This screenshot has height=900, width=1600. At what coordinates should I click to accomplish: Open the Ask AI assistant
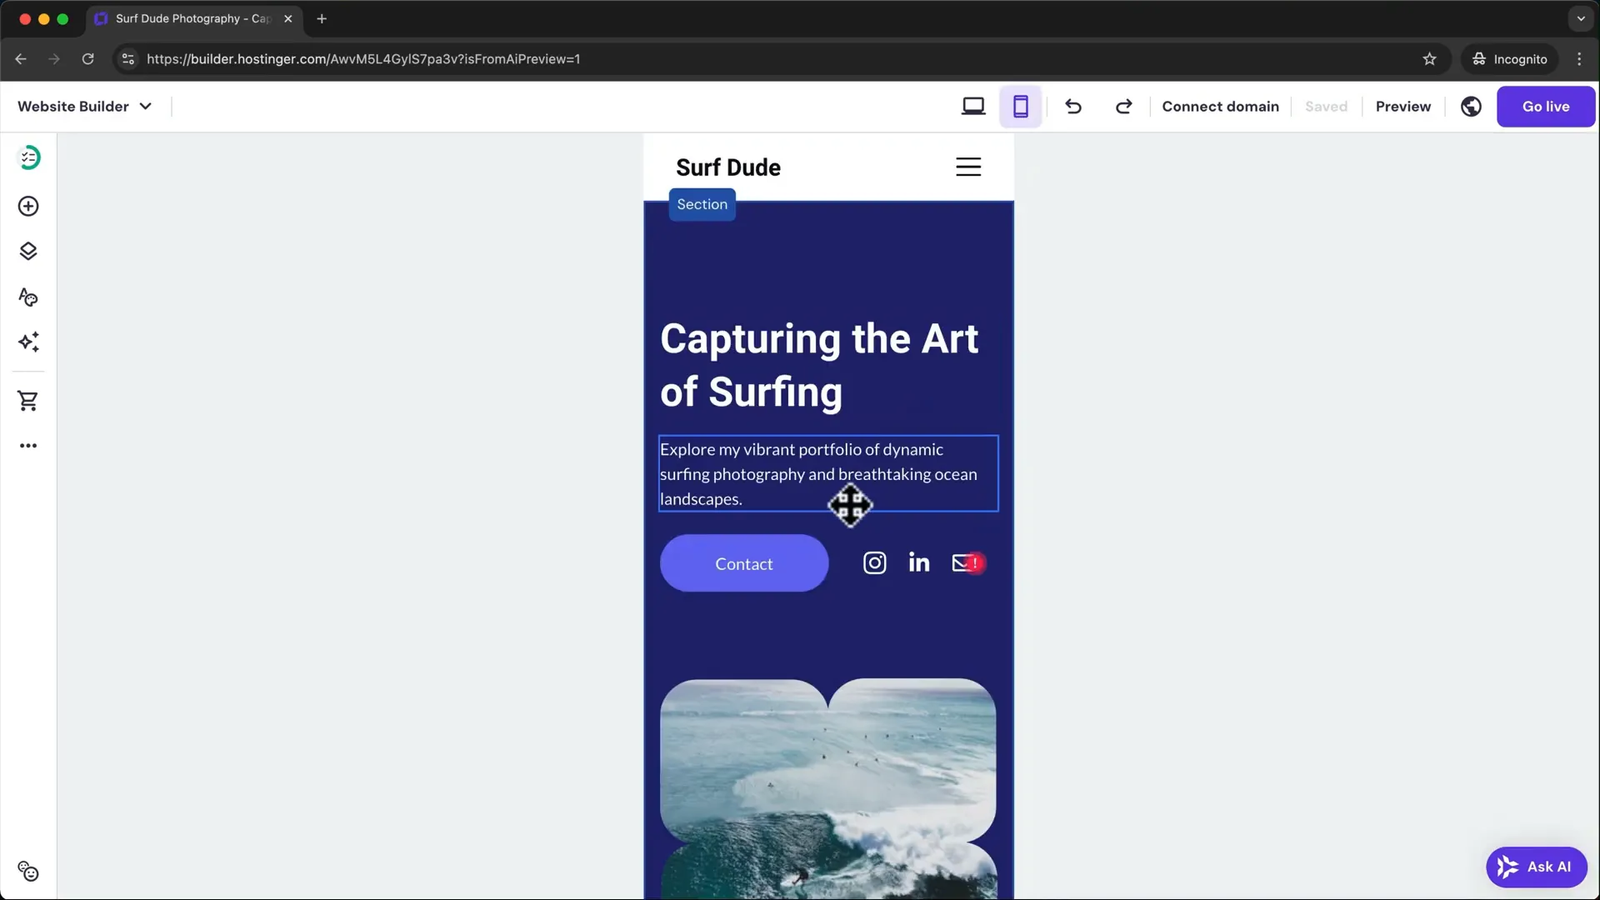[1536, 867]
